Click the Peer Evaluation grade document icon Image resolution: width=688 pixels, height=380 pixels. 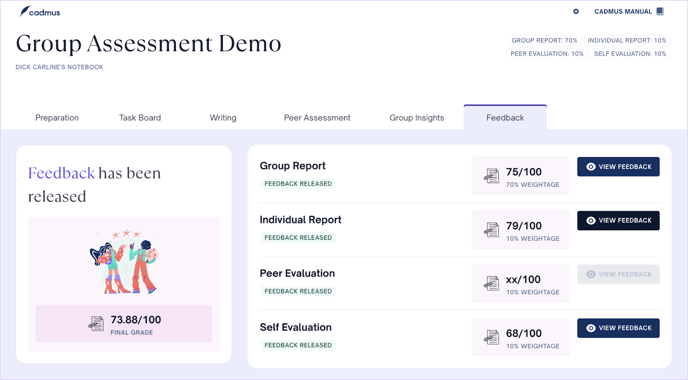pyautogui.click(x=491, y=283)
